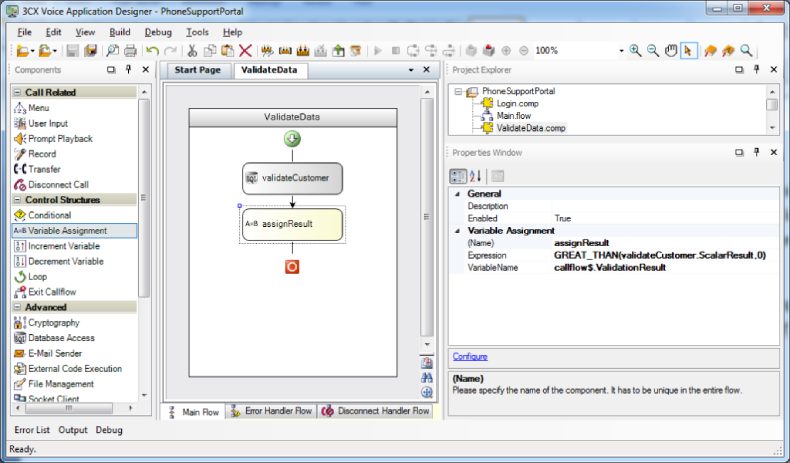Switch properties to Alphabetical sort
Viewport: 790px width, 463px height.
(x=475, y=176)
